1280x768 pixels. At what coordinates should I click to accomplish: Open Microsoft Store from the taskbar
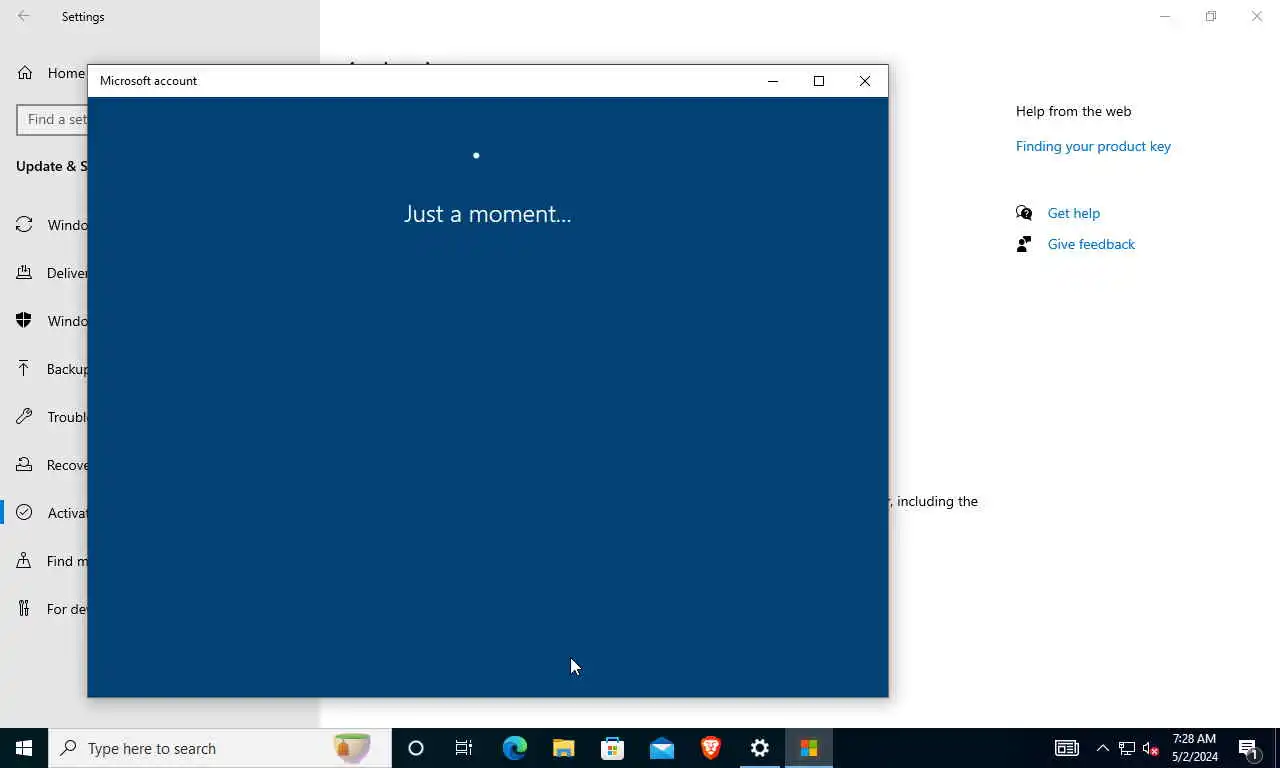click(x=612, y=748)
